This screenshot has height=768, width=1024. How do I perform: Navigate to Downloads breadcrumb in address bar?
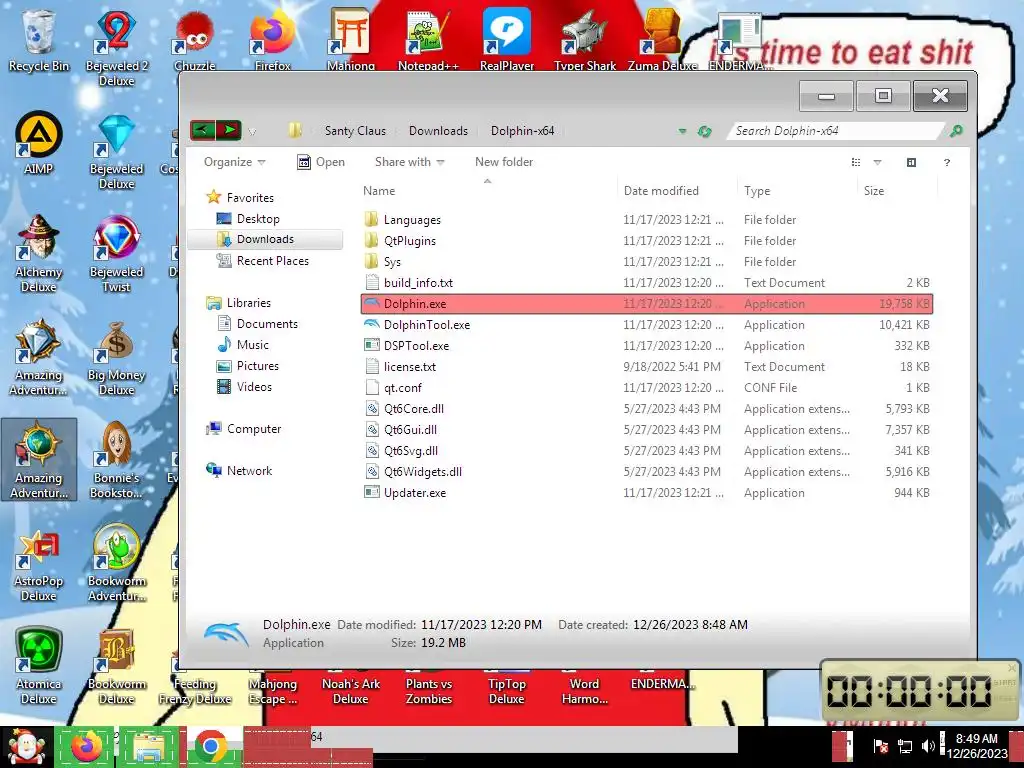point(438,131)
